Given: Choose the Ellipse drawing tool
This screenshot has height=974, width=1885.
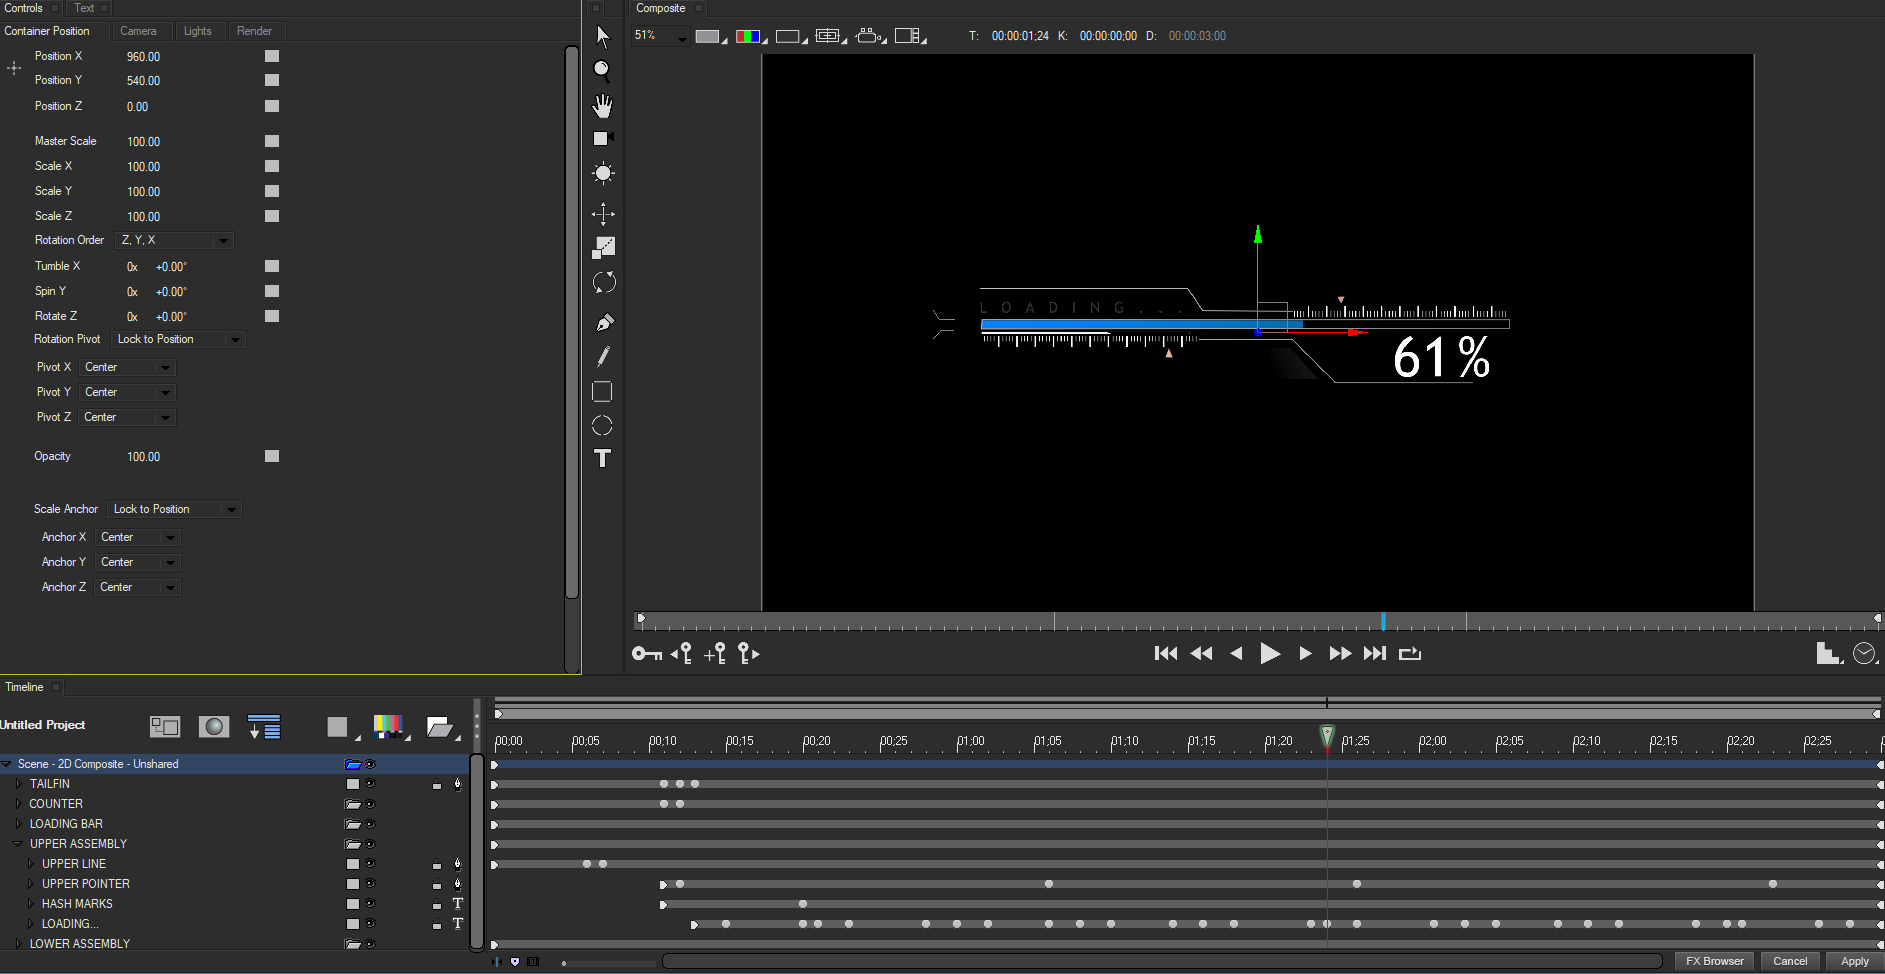Looking at the screenshot, I should pyautogui.click(x=602, y=426).
